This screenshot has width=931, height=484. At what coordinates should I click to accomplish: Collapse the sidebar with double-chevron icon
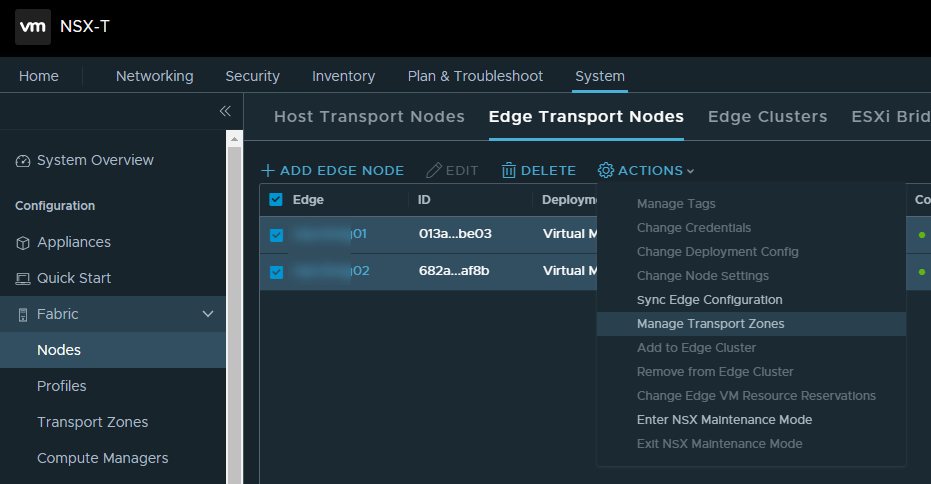(x=225, y=111)
